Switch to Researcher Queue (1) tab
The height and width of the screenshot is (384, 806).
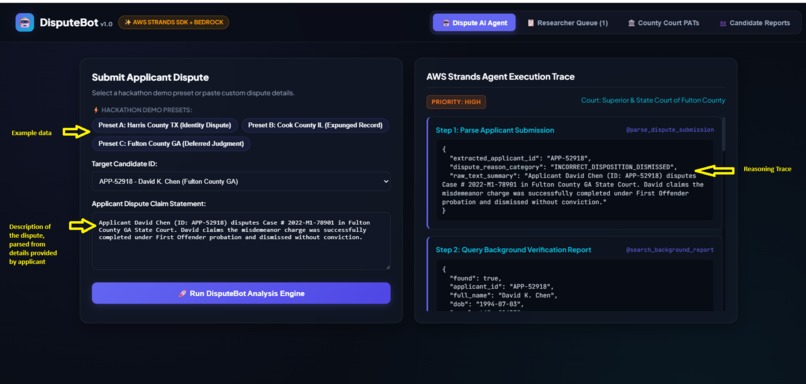(567, 23)
